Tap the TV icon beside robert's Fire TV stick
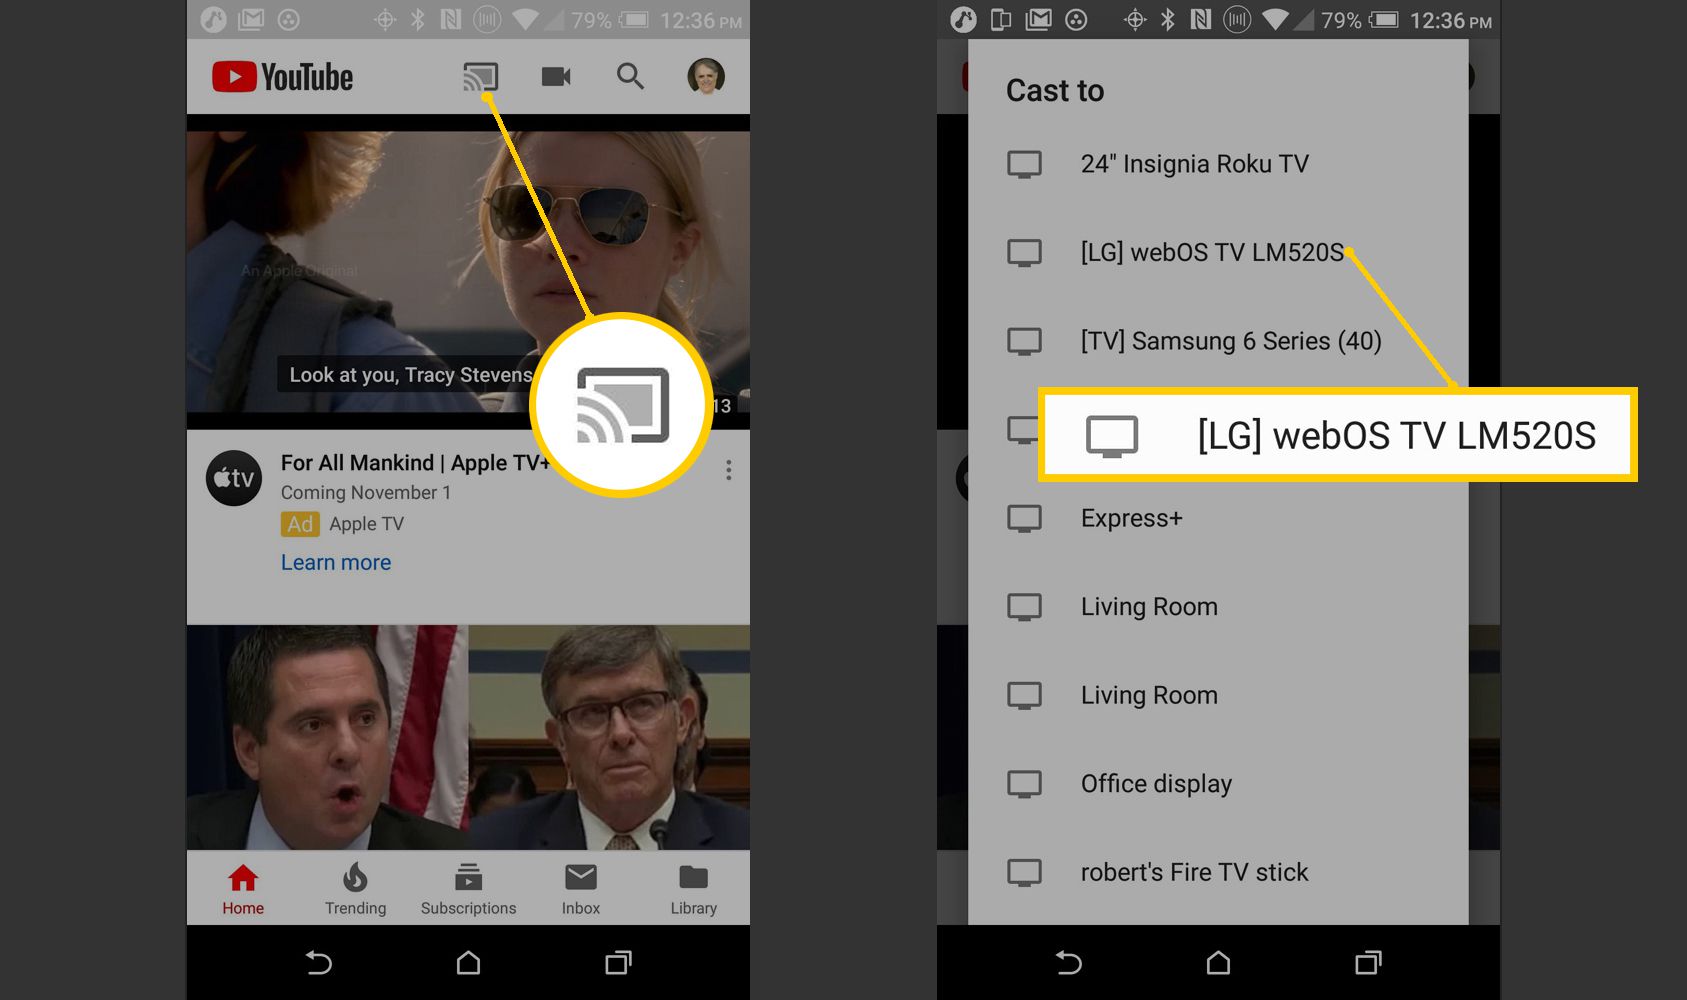Screen dimensions: 1687x1000 pos(1024,872)
